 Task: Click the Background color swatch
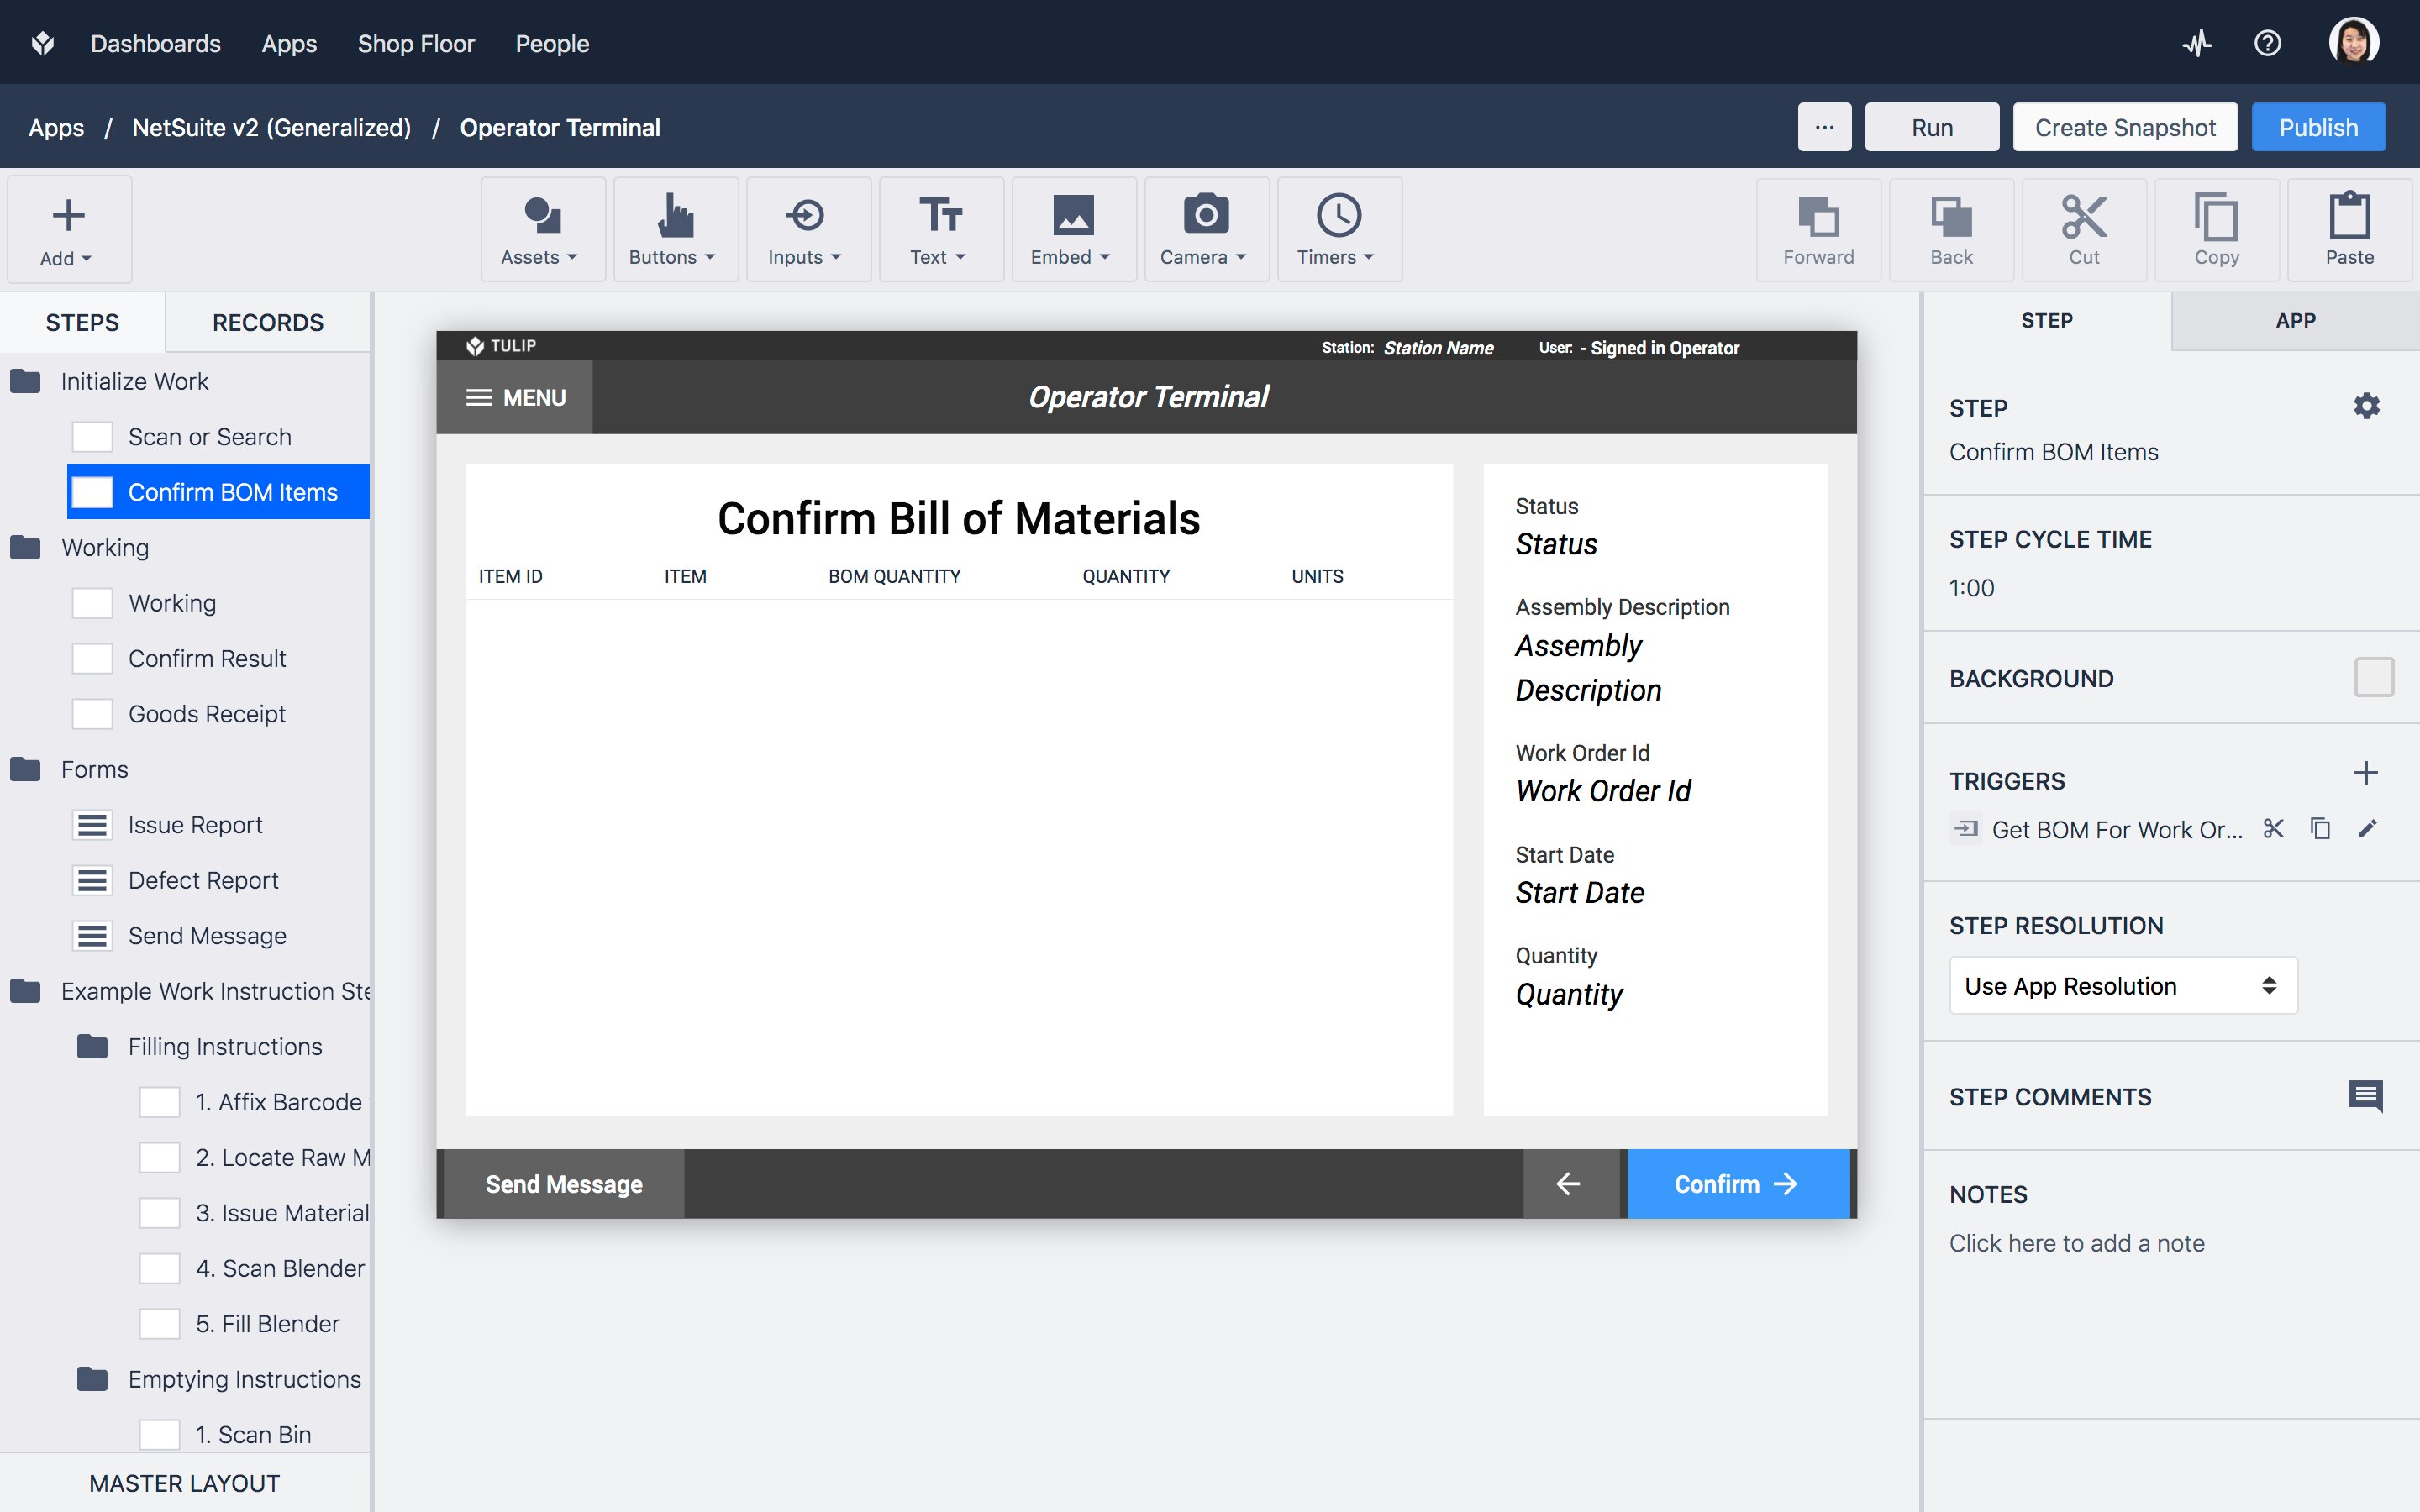[x=2373, y=678]
